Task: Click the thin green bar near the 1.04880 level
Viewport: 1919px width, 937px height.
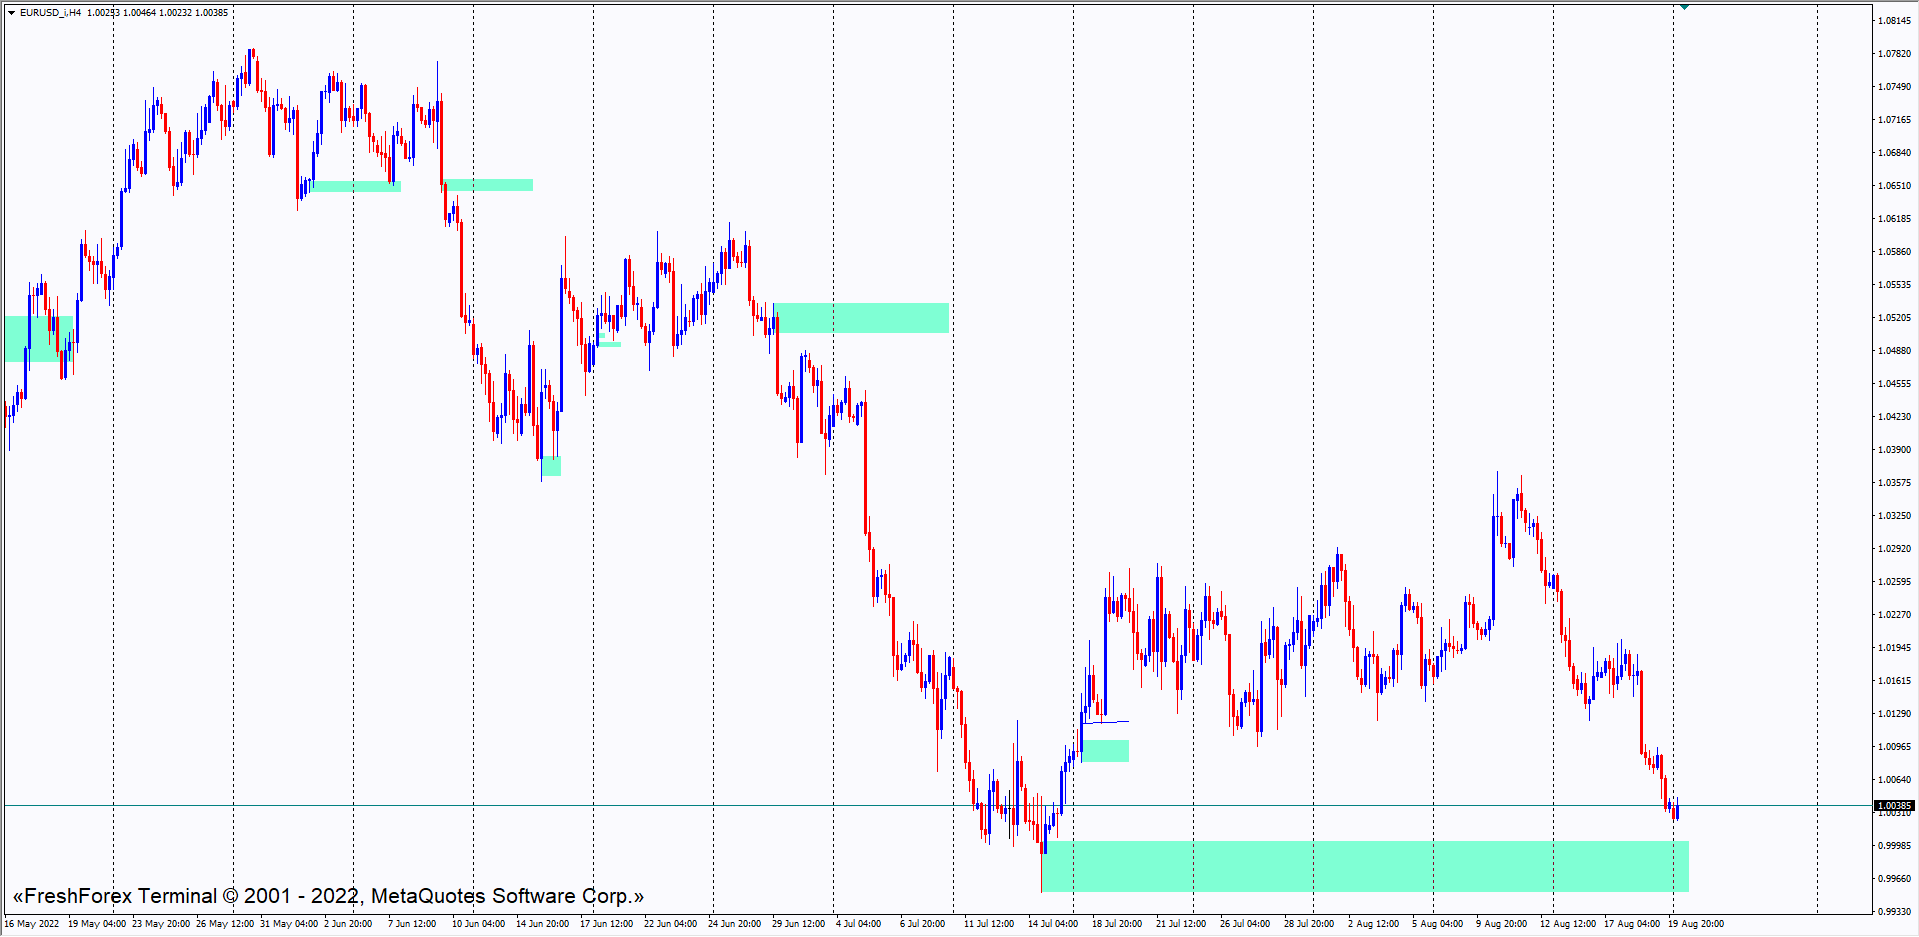Action: (x=608, y=345)
